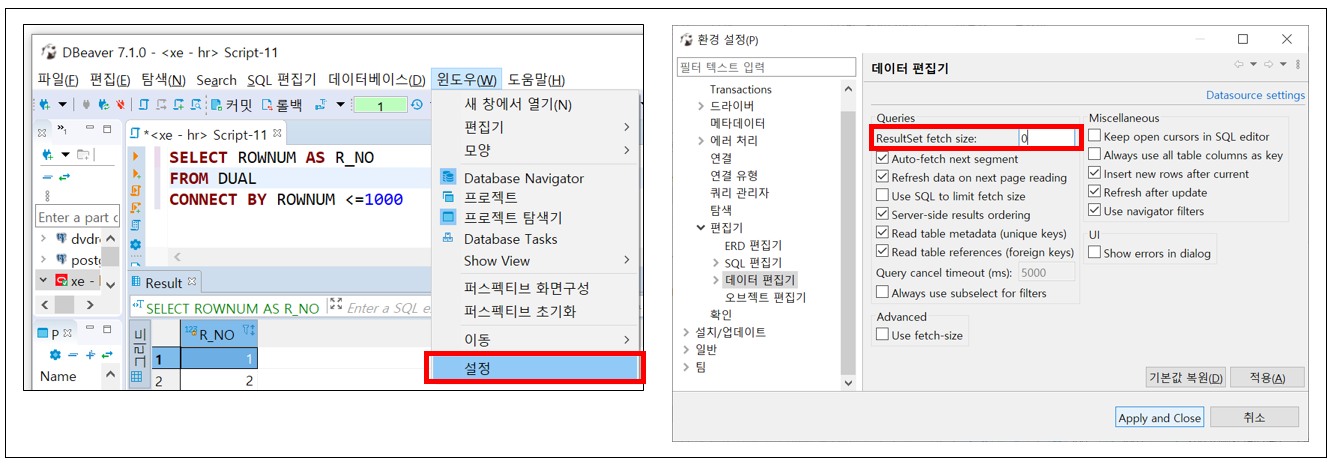The width and height of the screenshot is (1334, 466).
Task: Enable Use SQL to limit fetch size
Action: (882, 196)
